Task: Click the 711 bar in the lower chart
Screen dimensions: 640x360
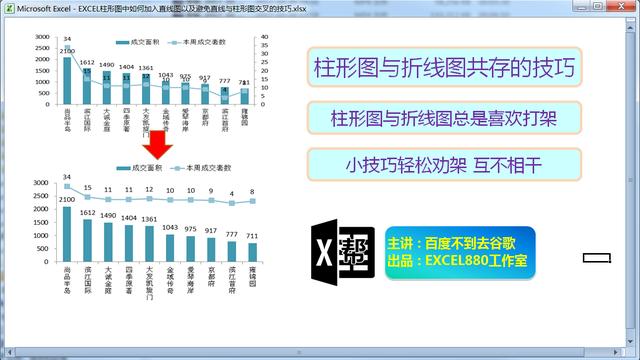Action: pos(253,253)
